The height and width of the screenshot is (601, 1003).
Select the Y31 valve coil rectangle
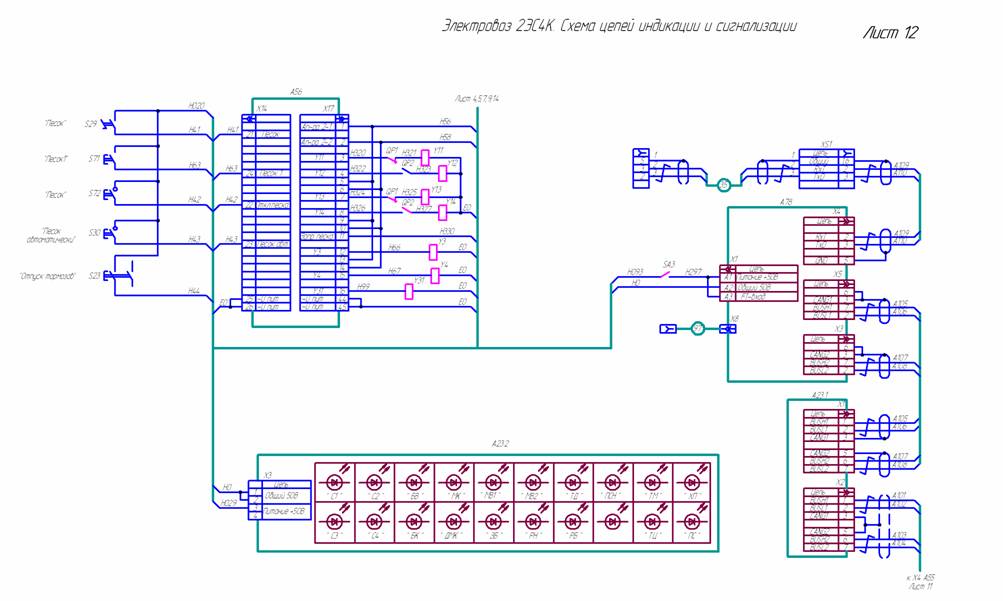point(409,292)
